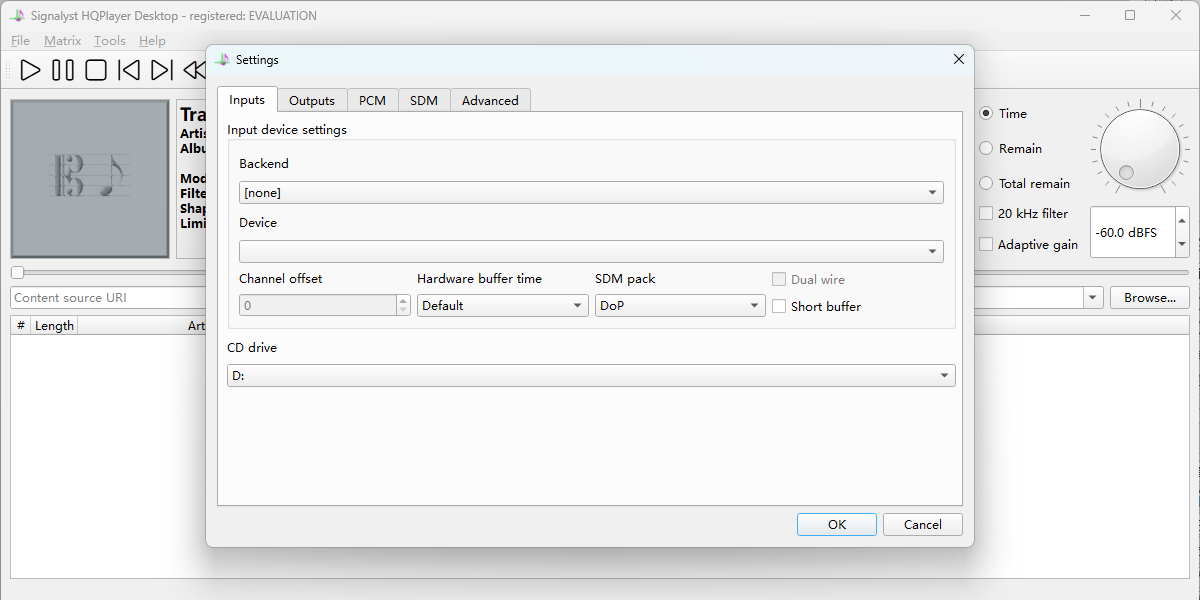Click the Pause playback icon
Image resolution: width=1200 pixels, height=600 pixels.
(63, 70)
